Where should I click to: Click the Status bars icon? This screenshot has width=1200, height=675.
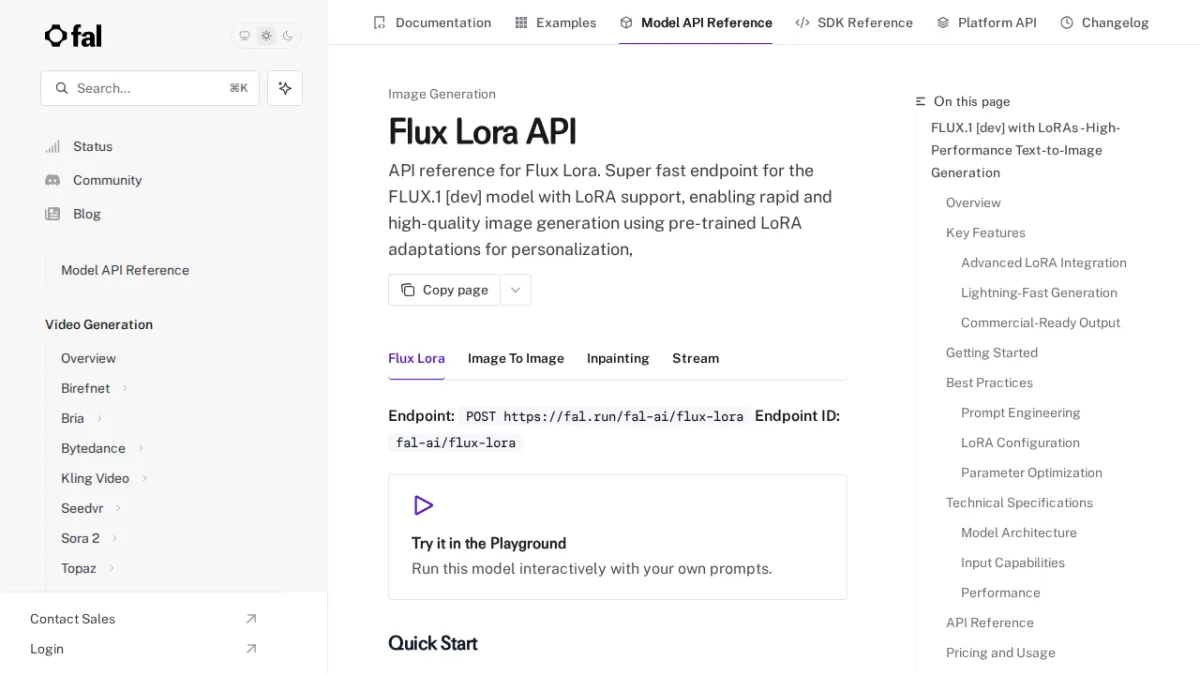[x=53, y=146]
